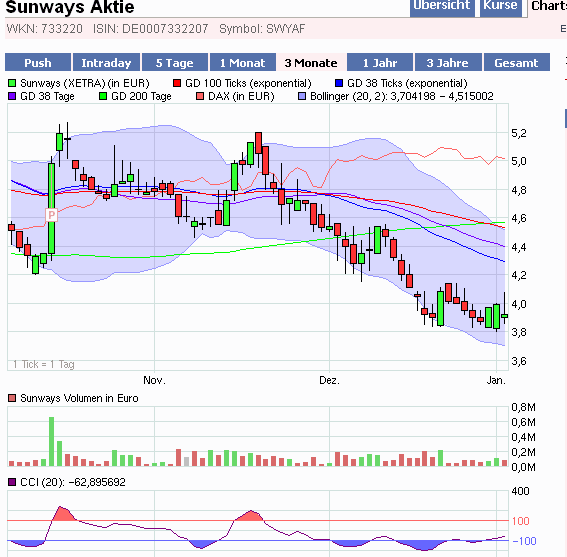The image size is (567, 557).
Task: Click the tallest green volume bar
Action: [x=51, y=441]
